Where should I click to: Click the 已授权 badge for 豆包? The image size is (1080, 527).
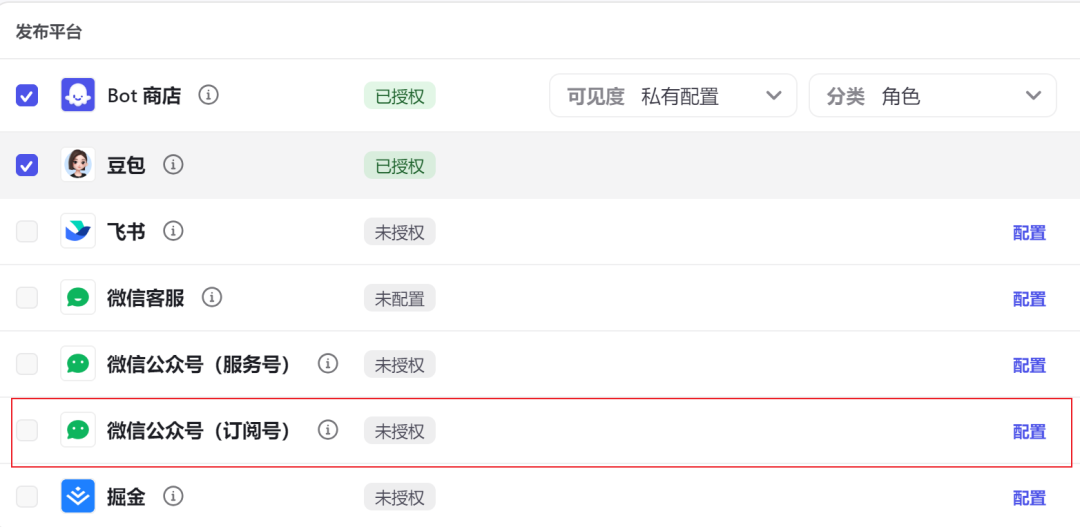coord(399,166)
